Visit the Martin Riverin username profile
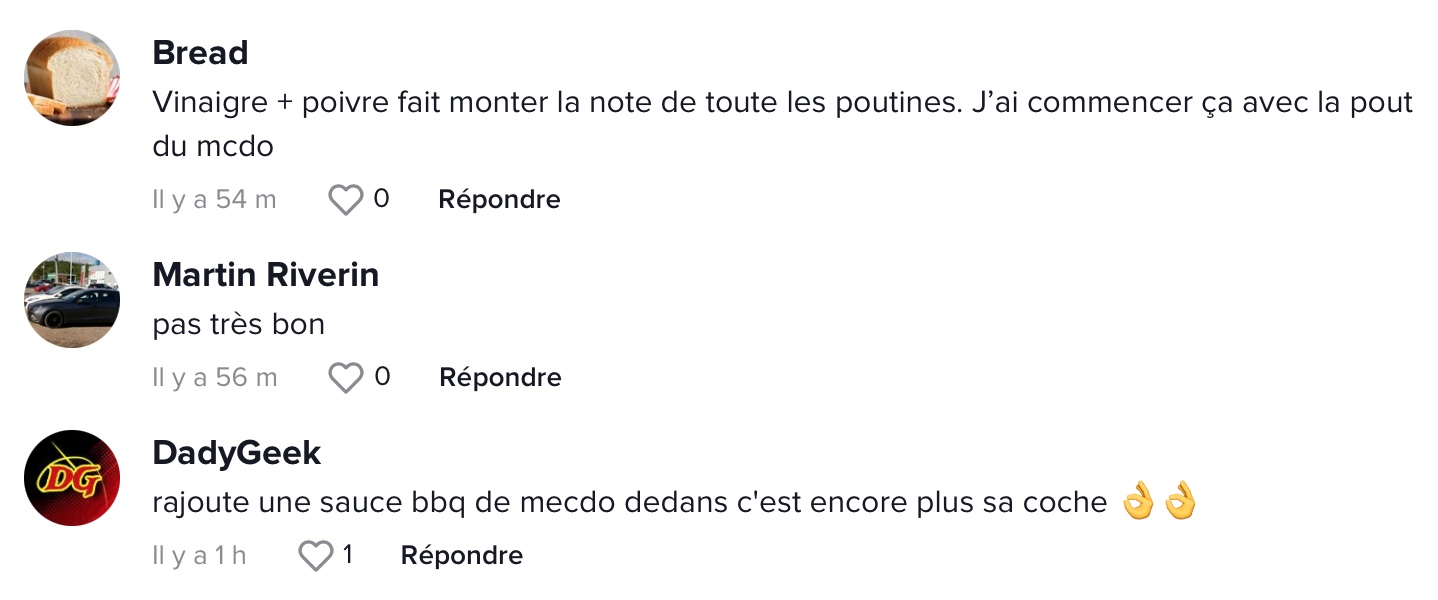 [266, 275]
